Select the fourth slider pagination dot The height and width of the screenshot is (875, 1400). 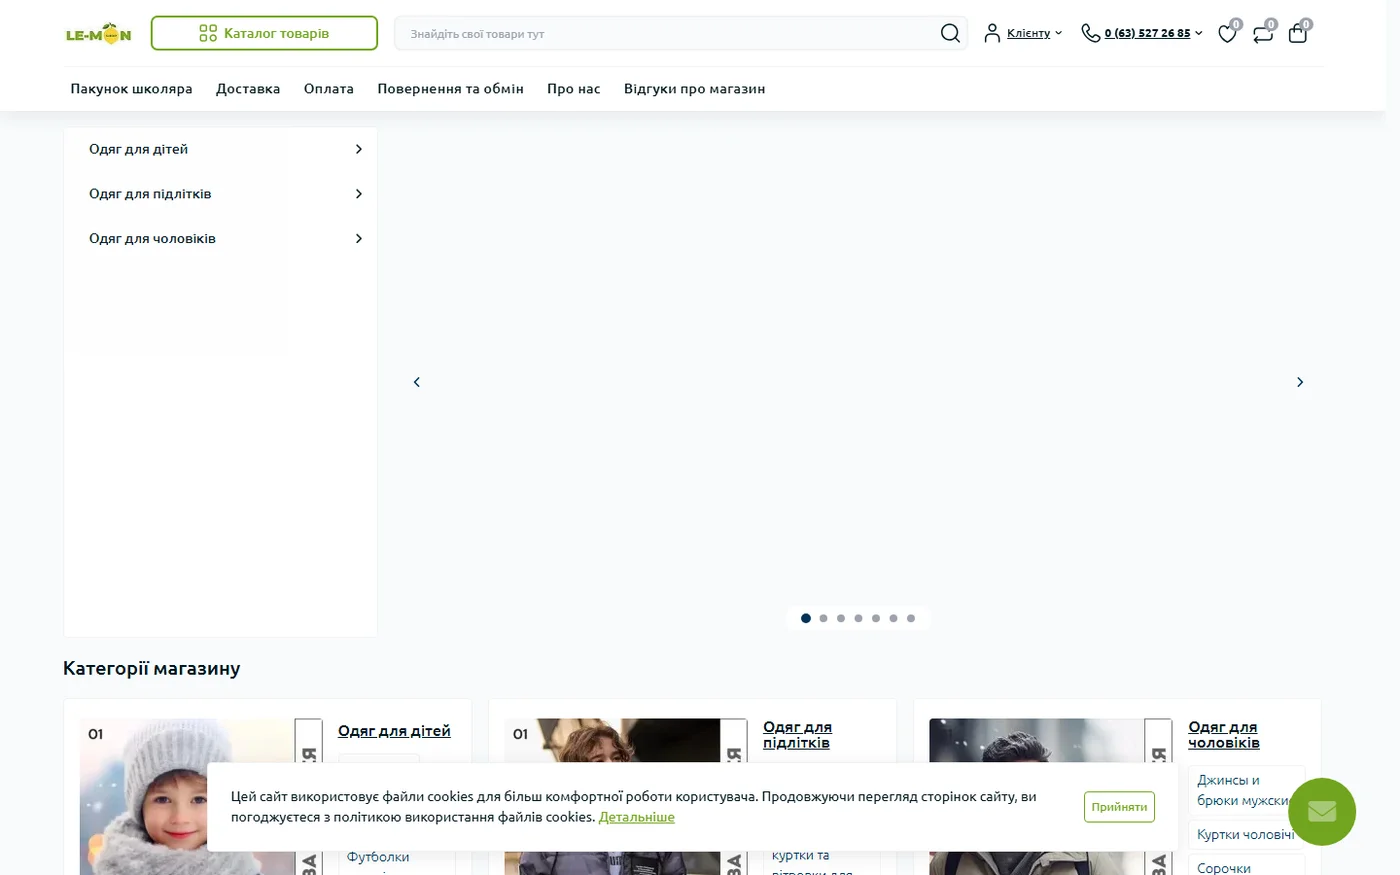coord(858,618)
